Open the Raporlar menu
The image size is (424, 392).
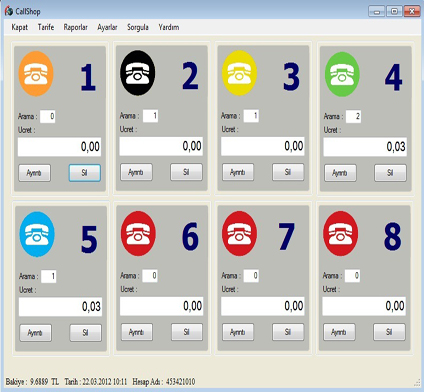click(x=75, y=27)
